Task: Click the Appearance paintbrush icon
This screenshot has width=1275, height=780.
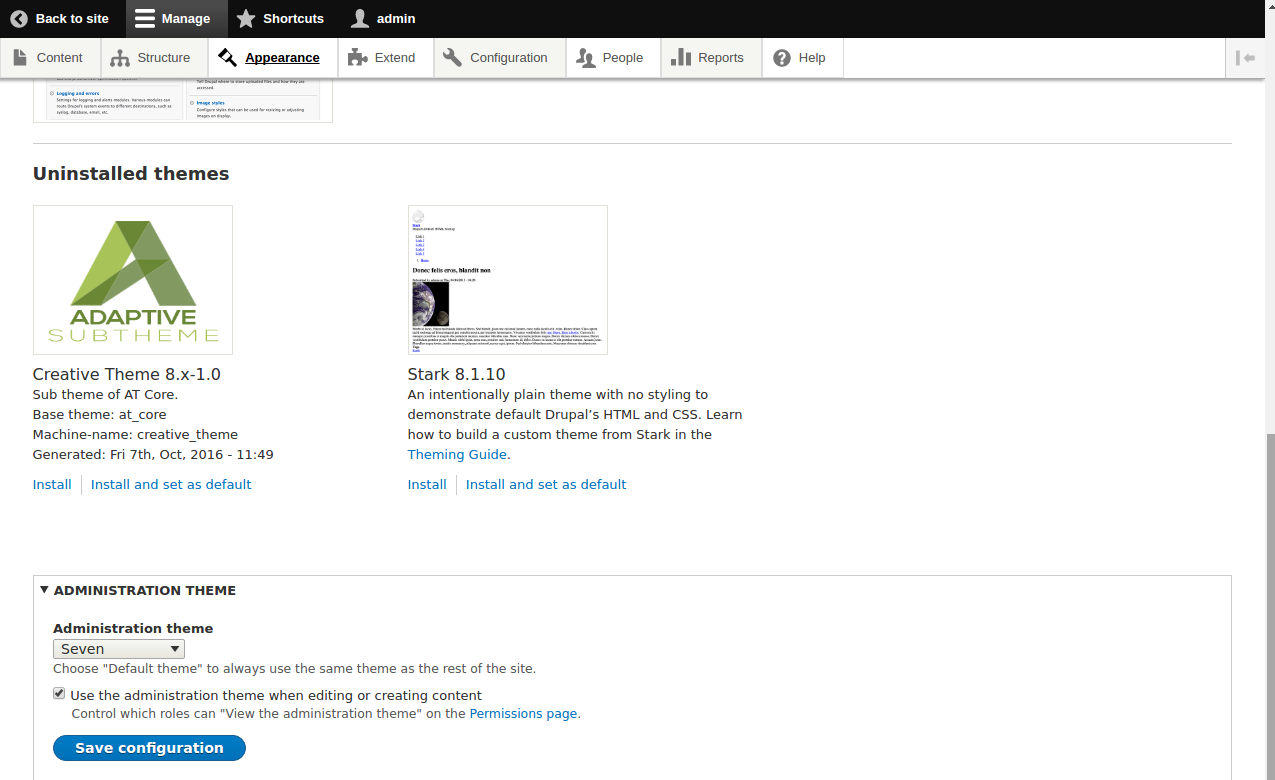Action: tap(227, 58)
